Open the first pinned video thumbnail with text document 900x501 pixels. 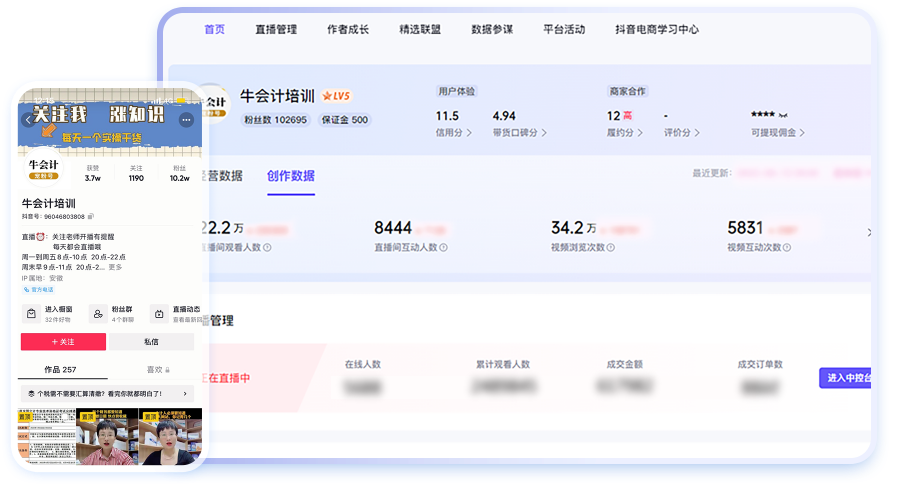pos(47,436)
